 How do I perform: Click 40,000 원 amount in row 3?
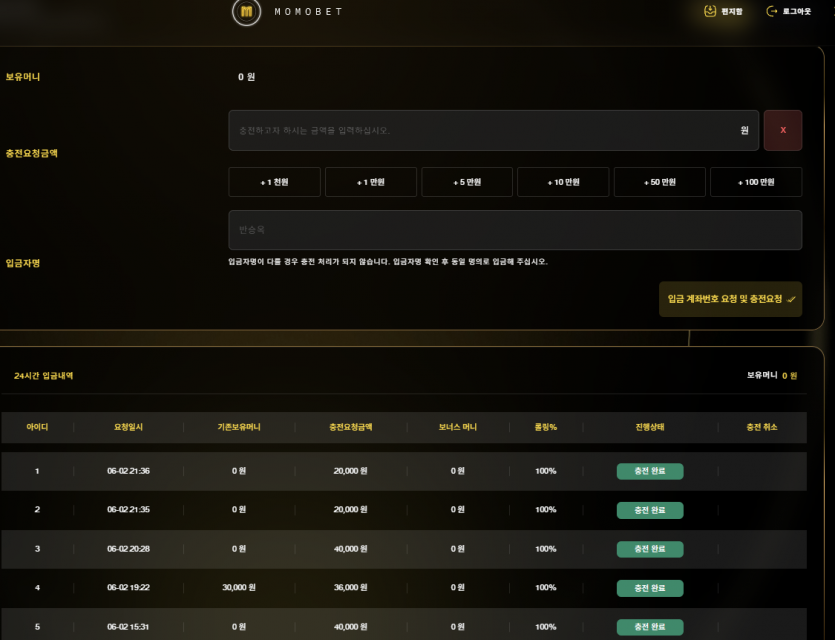[x=350, y=549]
